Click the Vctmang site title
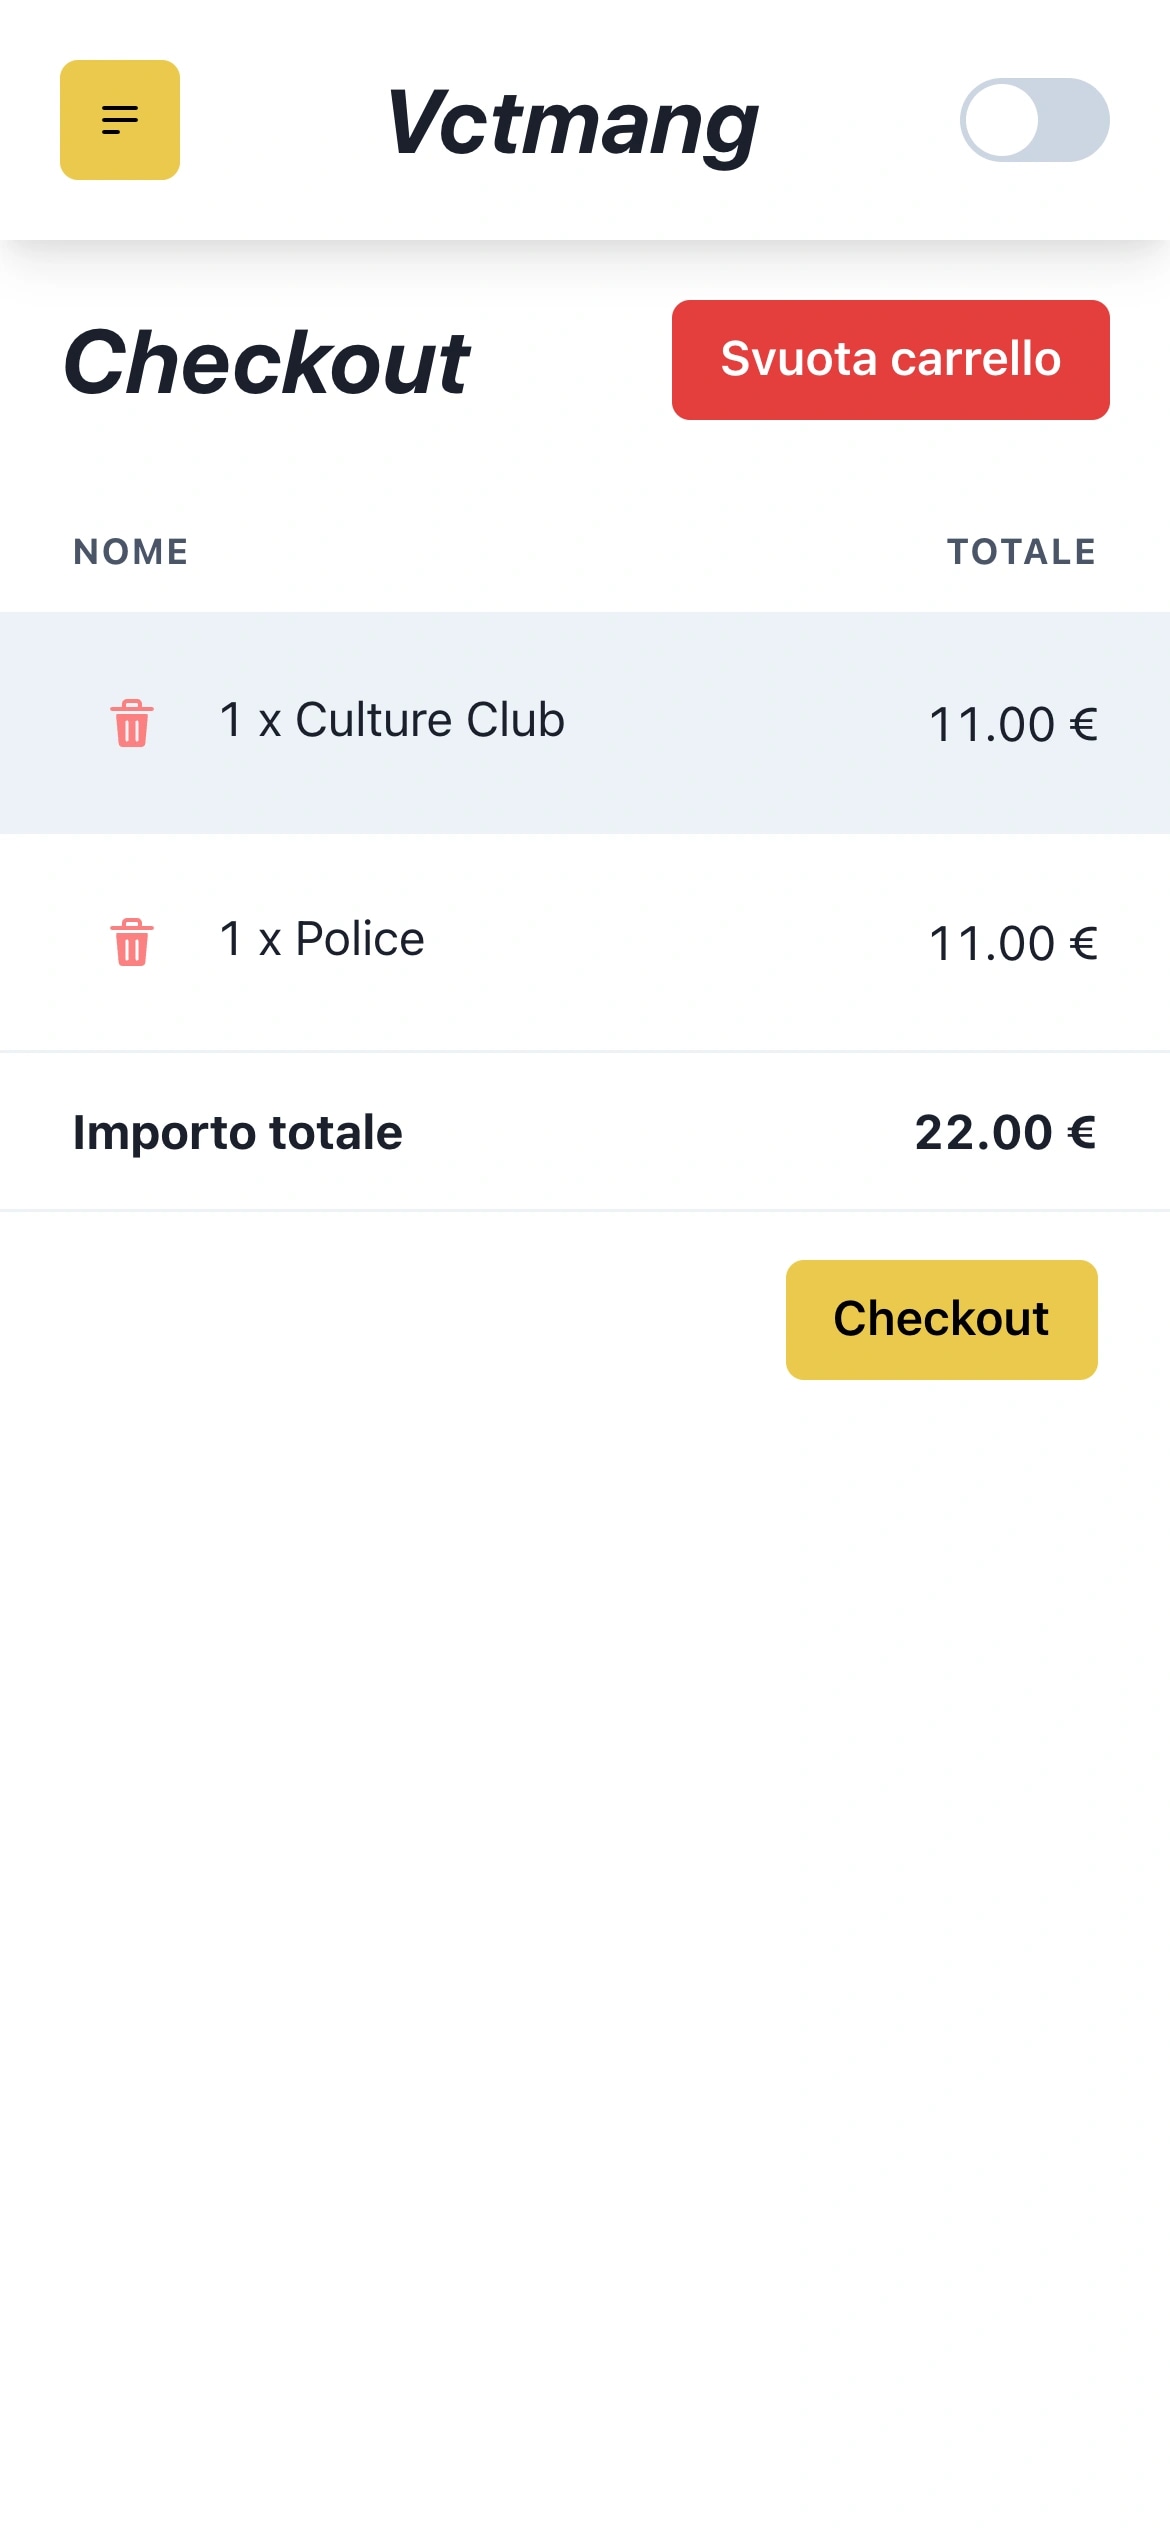1170x2532 pixels. [x=572, y=122]
